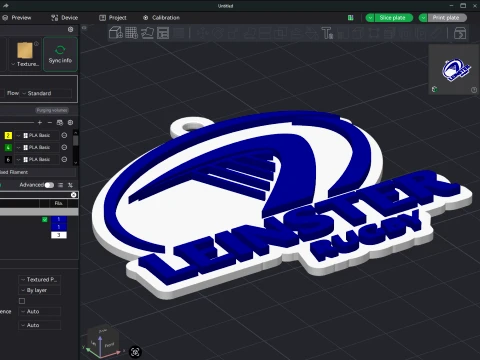
Task: Open the By layer sequence dropdown
Action: click(39, 290)
